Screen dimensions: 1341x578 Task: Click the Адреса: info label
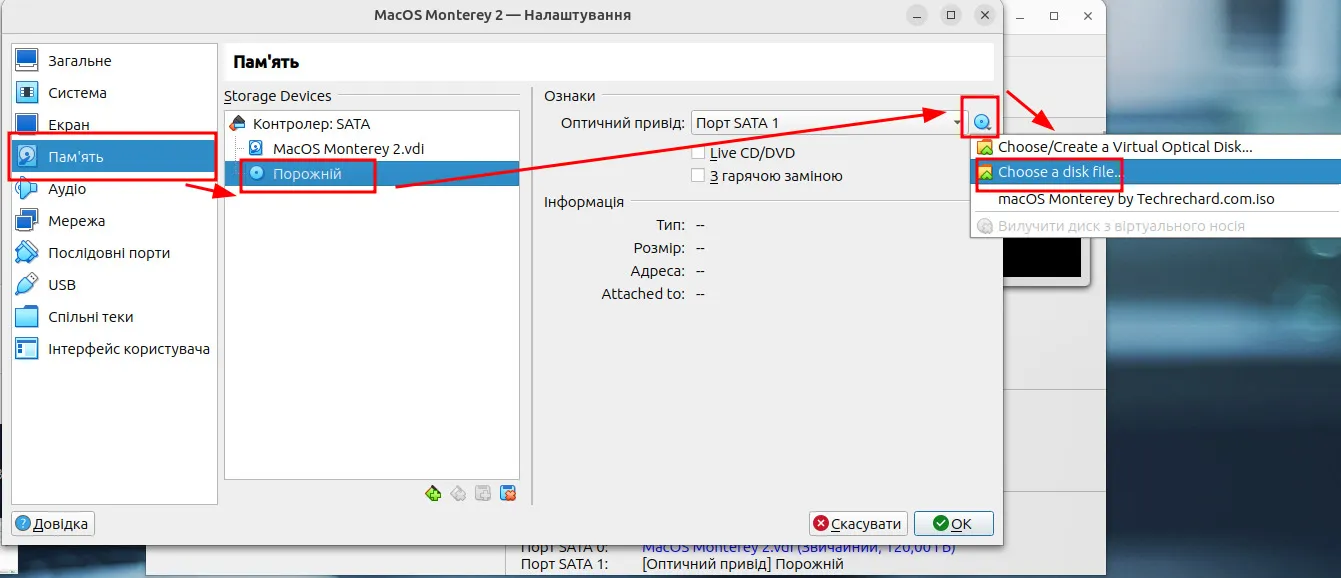click(x=658, y=271)
